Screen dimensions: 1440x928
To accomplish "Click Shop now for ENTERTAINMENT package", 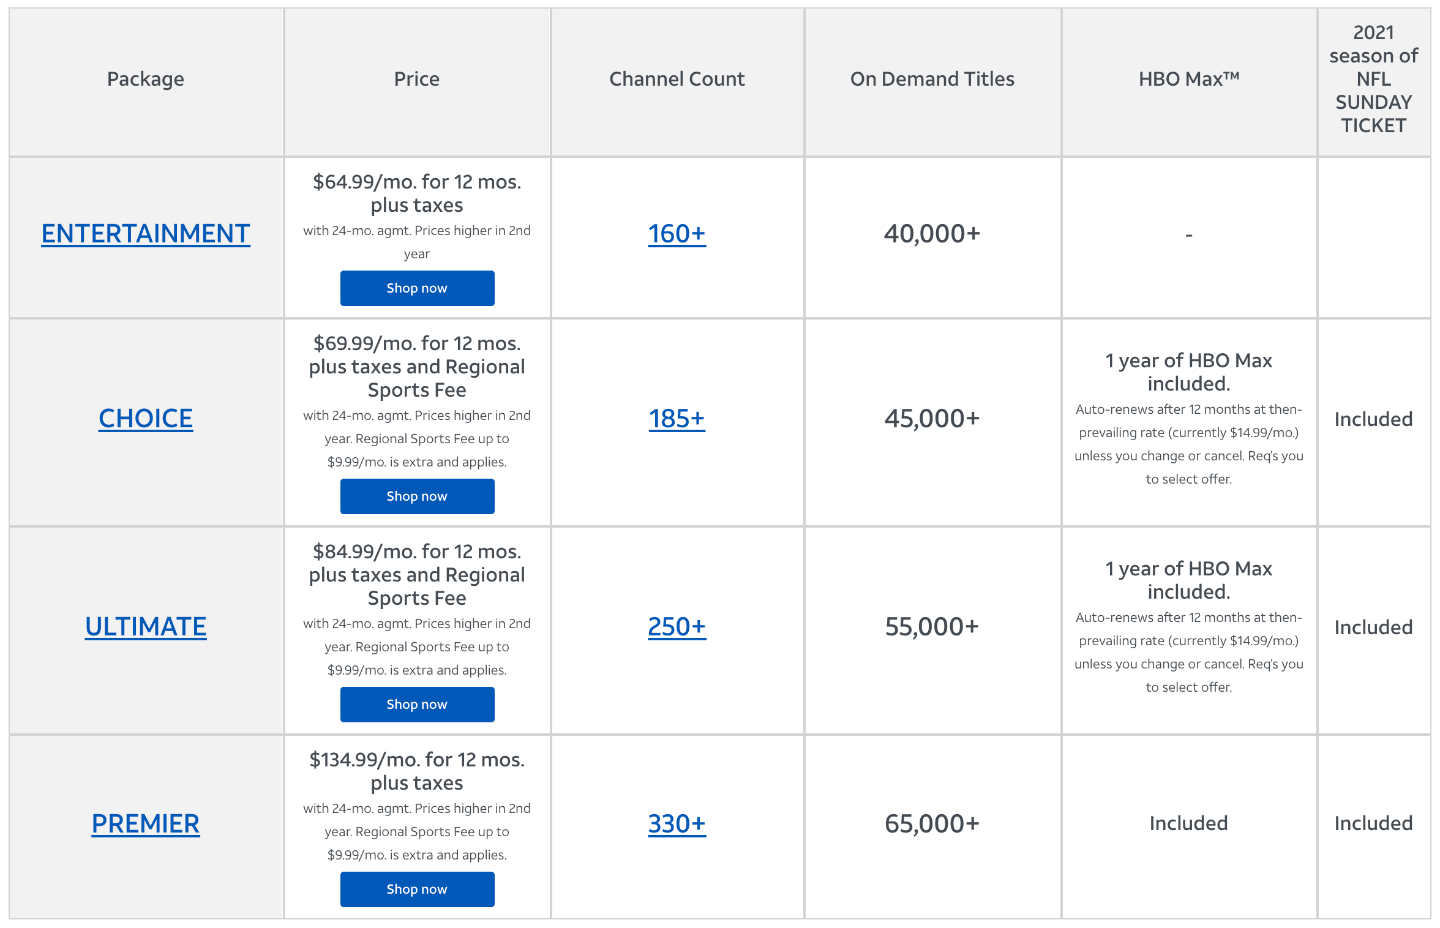I will point(417,288).
